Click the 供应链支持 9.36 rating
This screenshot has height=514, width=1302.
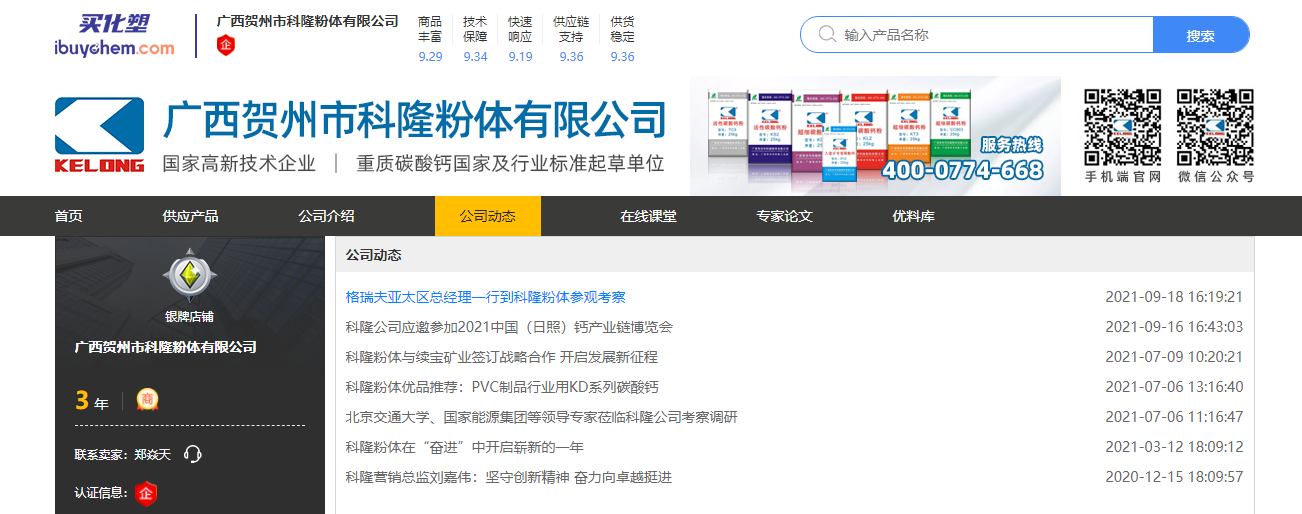(x=571, y=38)
